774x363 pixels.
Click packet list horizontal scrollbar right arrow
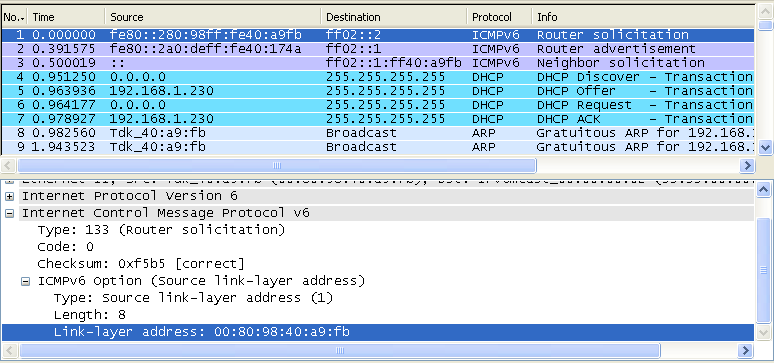click(748, 165)
